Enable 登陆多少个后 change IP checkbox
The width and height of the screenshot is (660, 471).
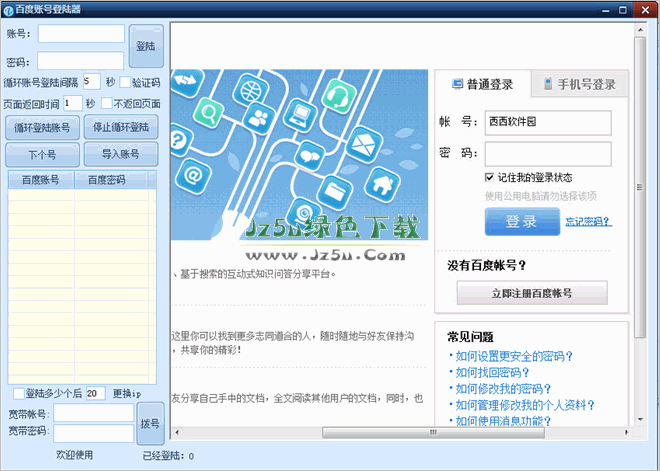click(19, 394)
